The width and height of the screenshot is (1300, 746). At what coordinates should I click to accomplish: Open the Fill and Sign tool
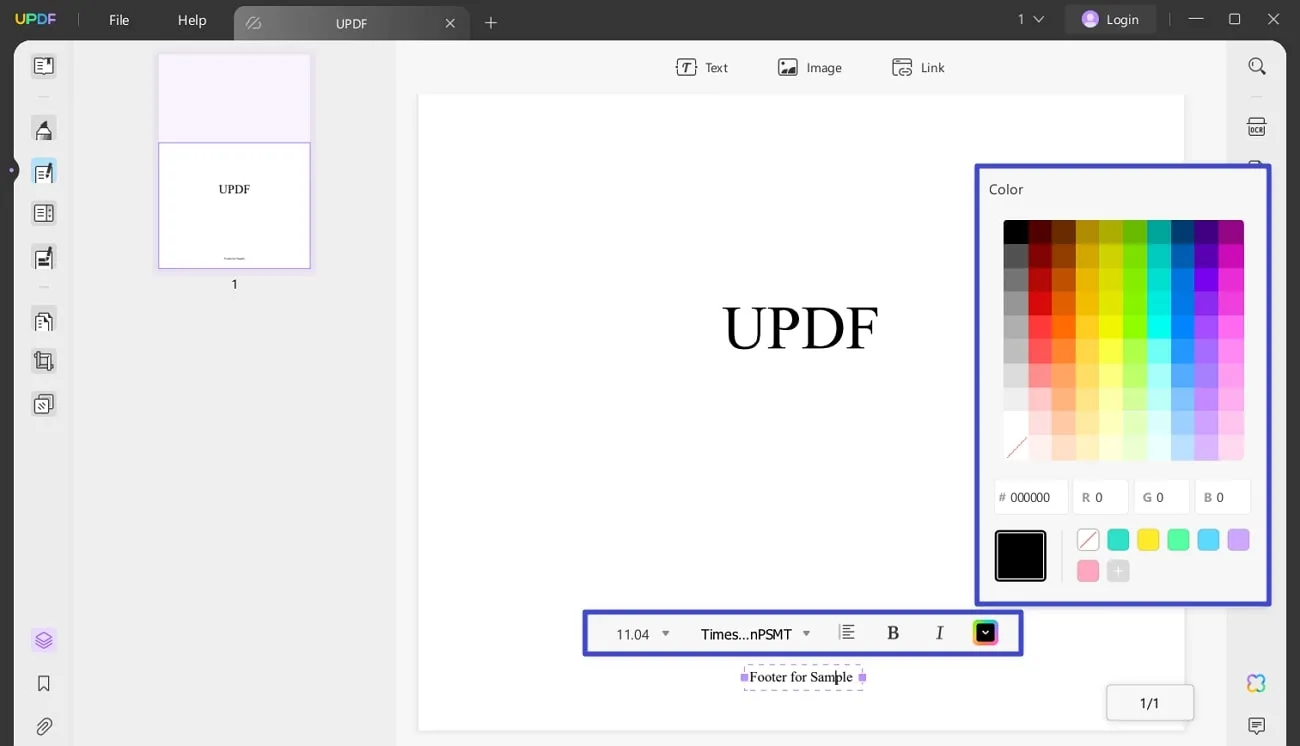43,257
